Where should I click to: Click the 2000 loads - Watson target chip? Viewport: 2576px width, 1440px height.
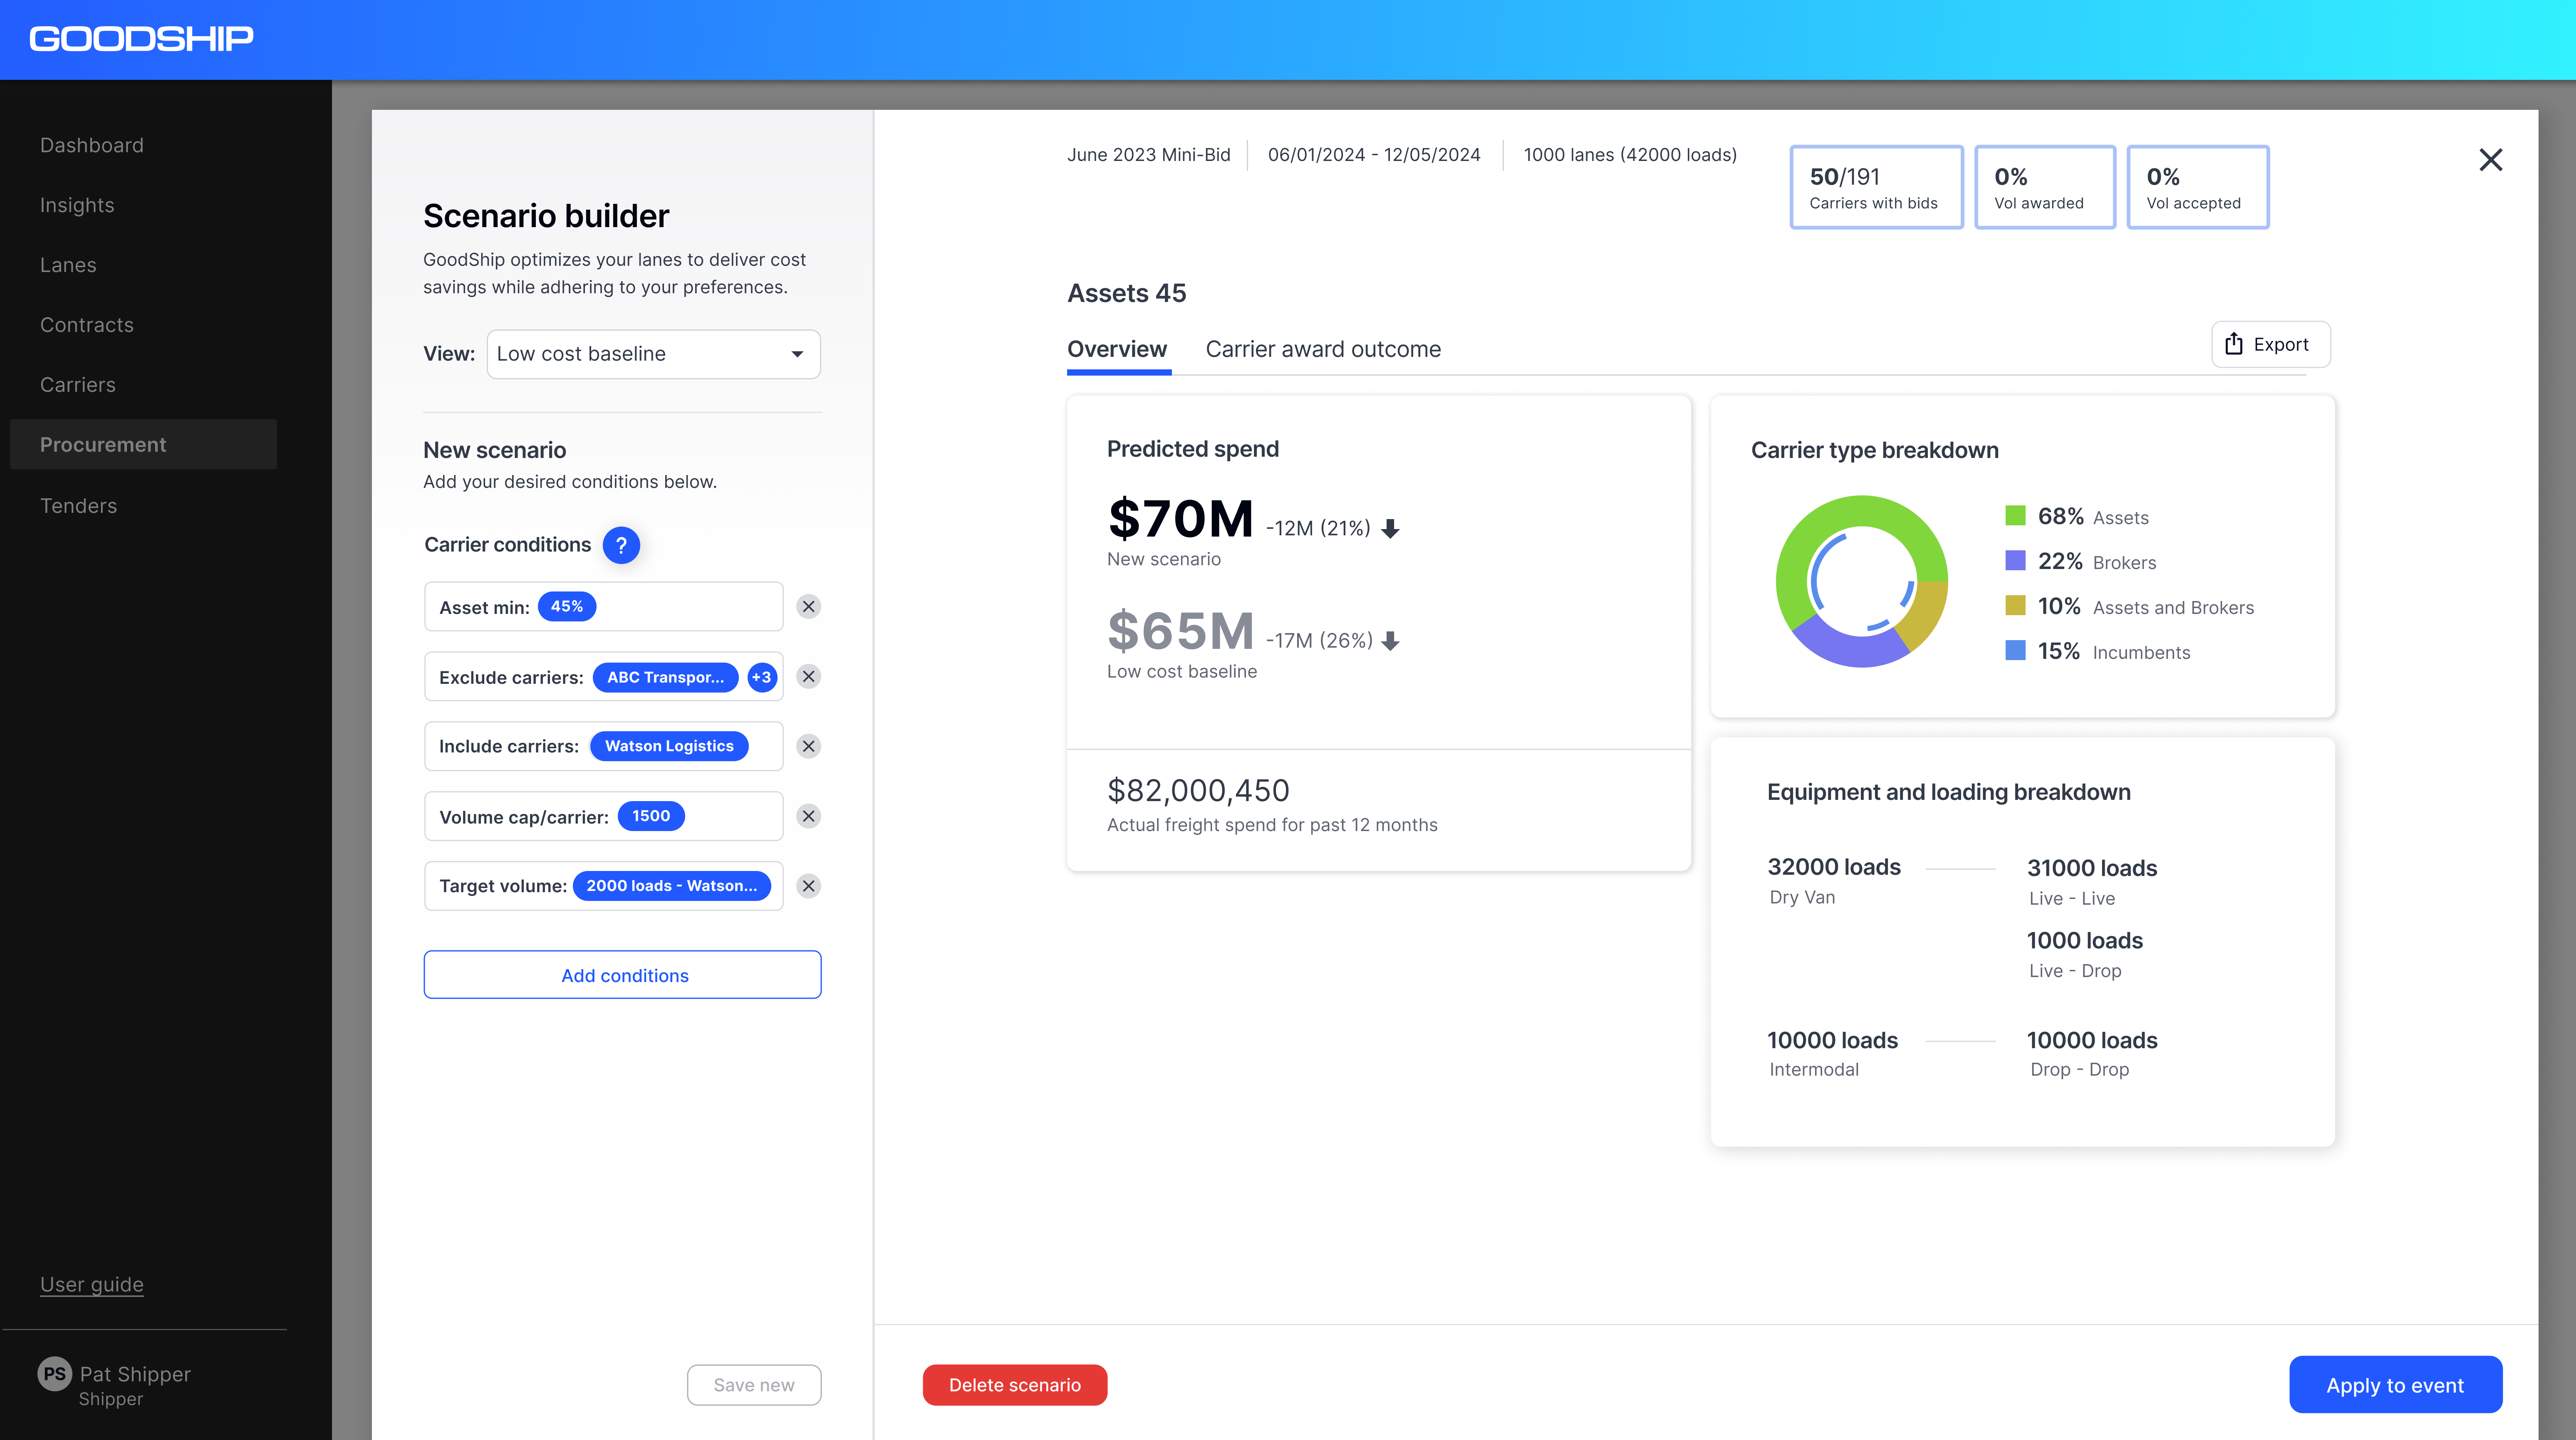672,886
